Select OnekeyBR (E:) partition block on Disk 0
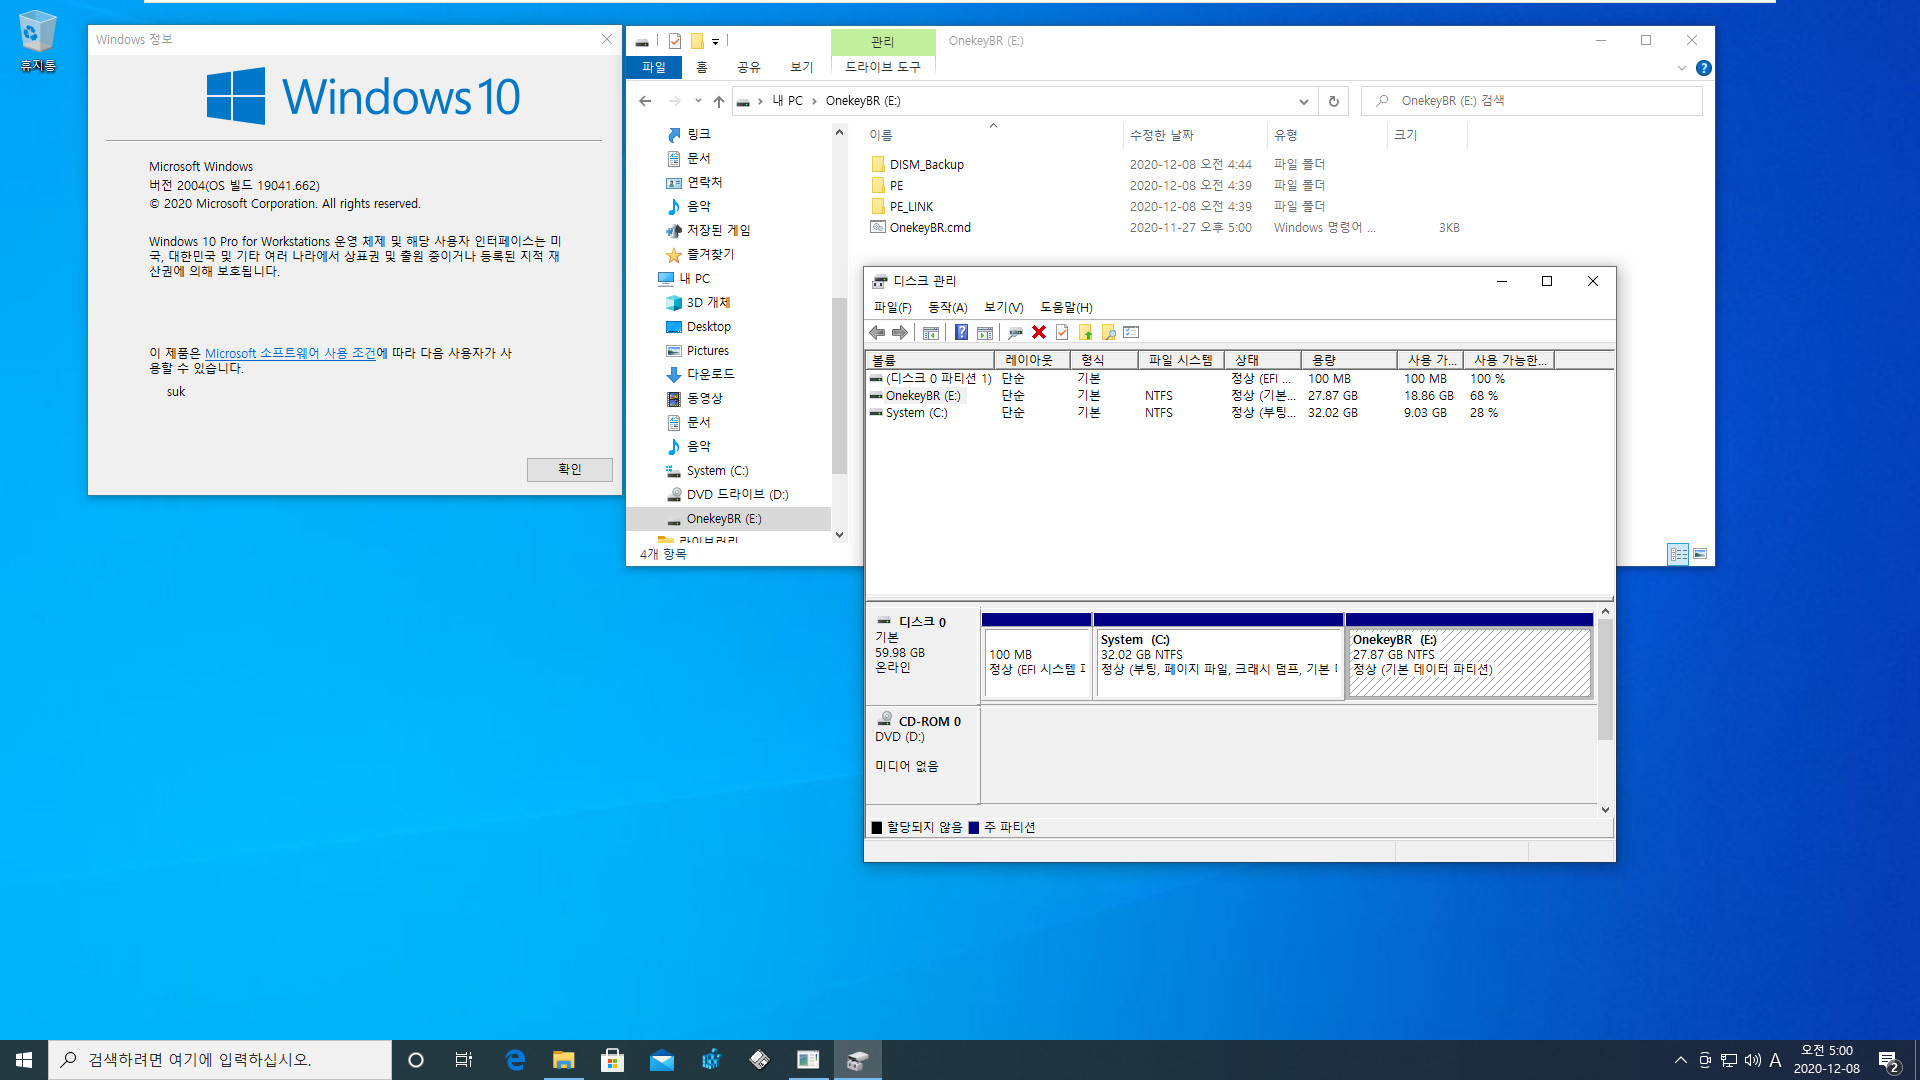The image size is (1920, 1080). point(1469,662)
